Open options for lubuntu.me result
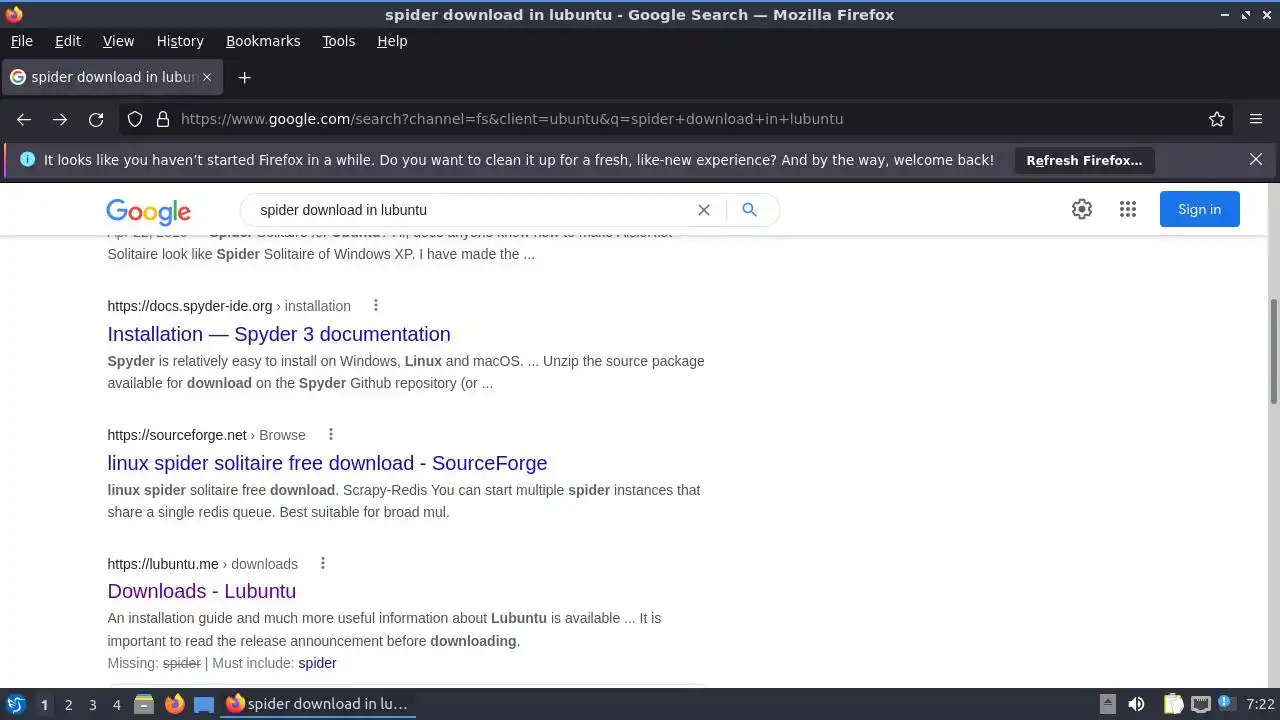Viewport: 1280px width, 720px height. pyautogui.click(x=323, y=563)
